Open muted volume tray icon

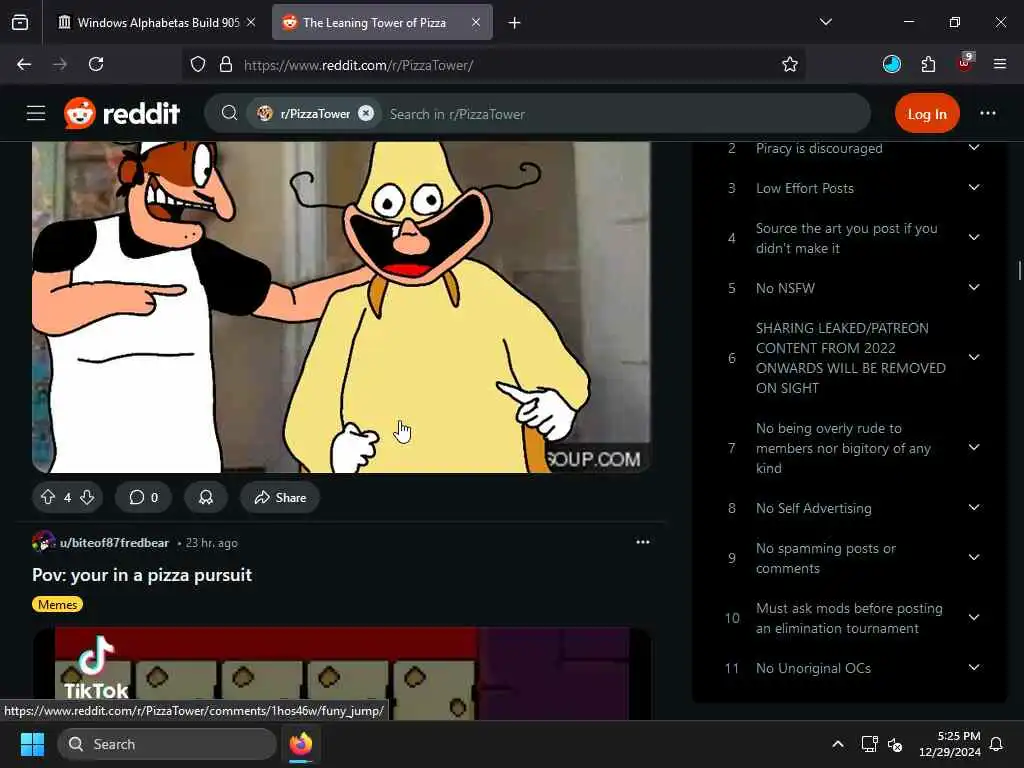[895, 744]
